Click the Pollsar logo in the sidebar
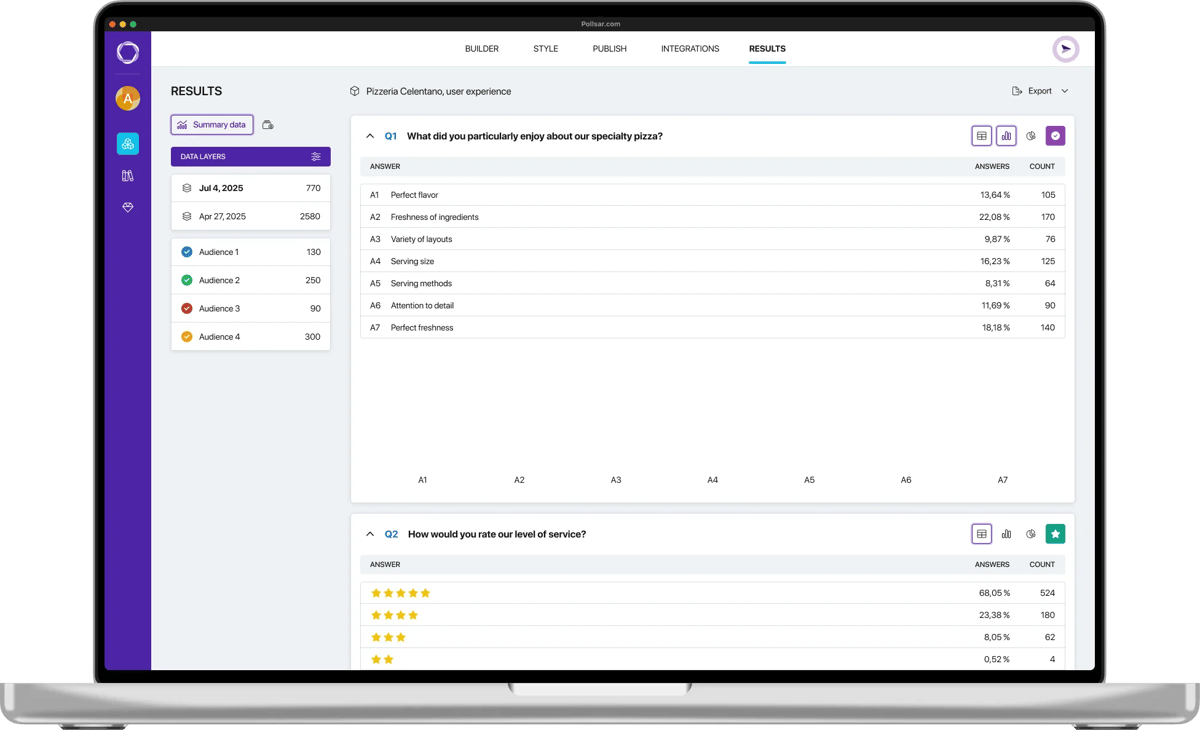Viewport: 1200px width, 731px height. pos(128,53)
